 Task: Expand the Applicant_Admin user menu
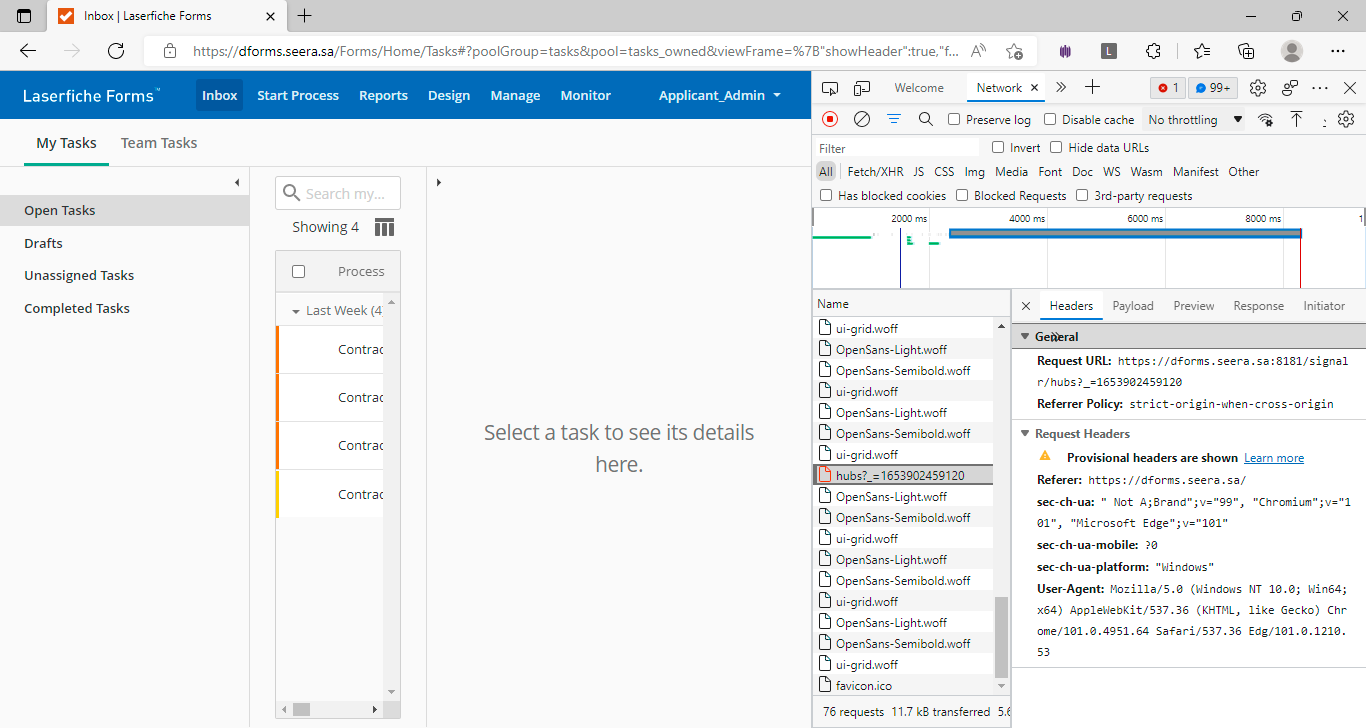point(719,95)
